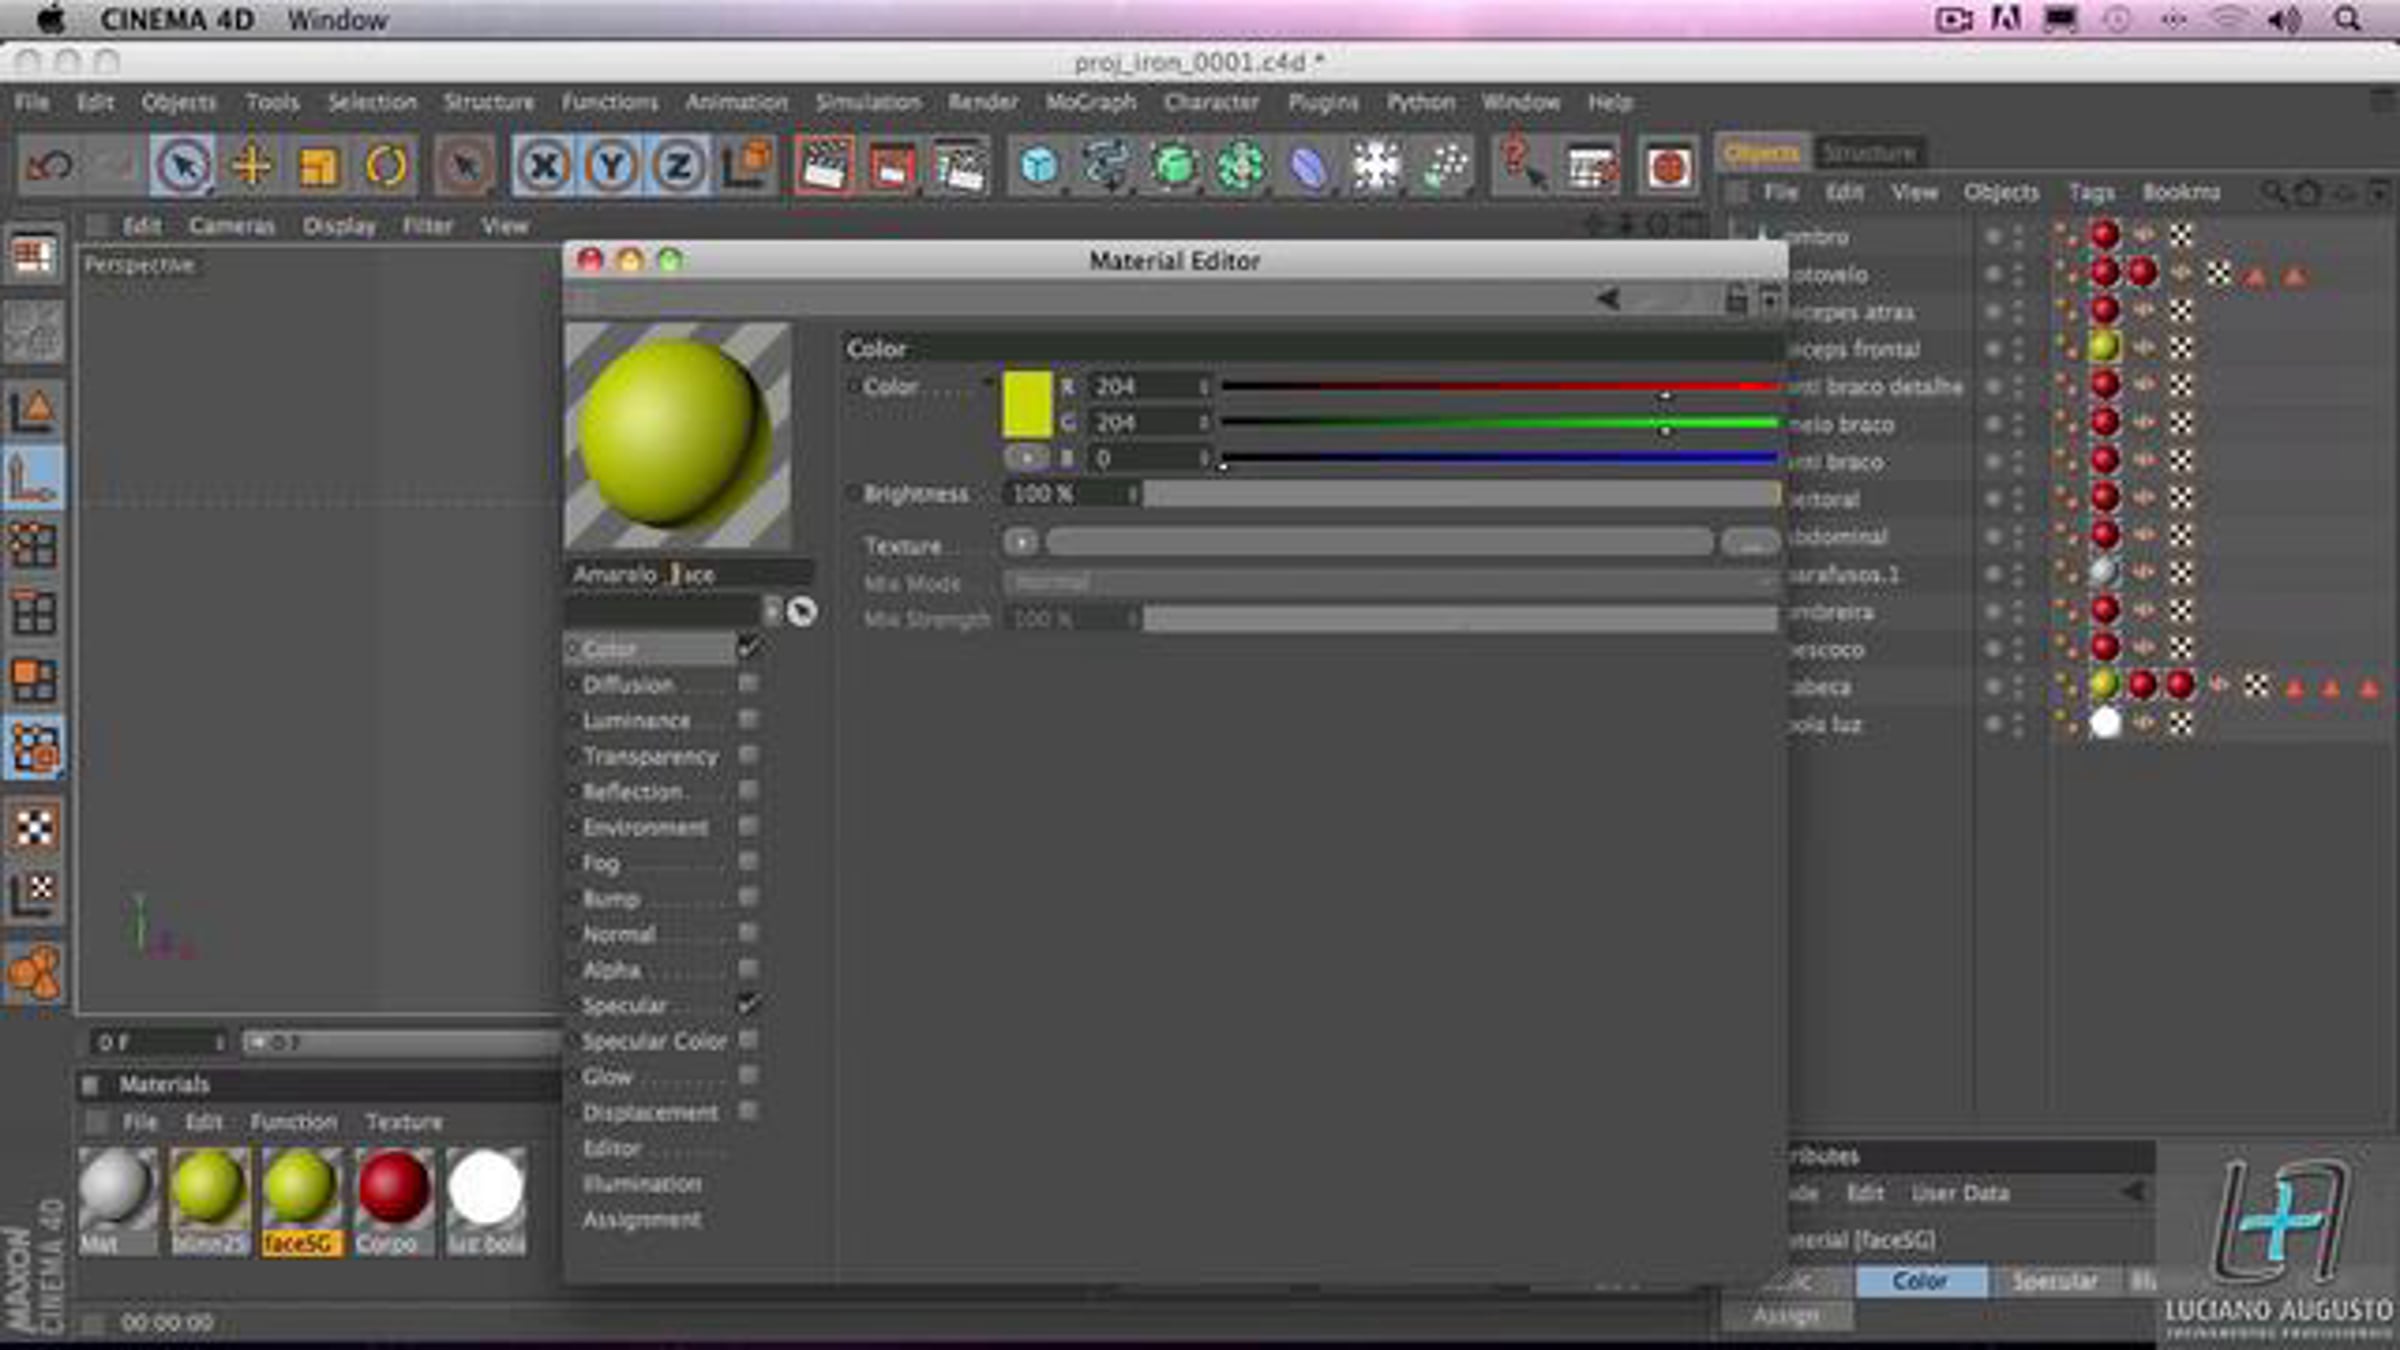The image size is (2400, 1350).
Task: Open the purple deformer objects icon
Action: point(1308,165)
